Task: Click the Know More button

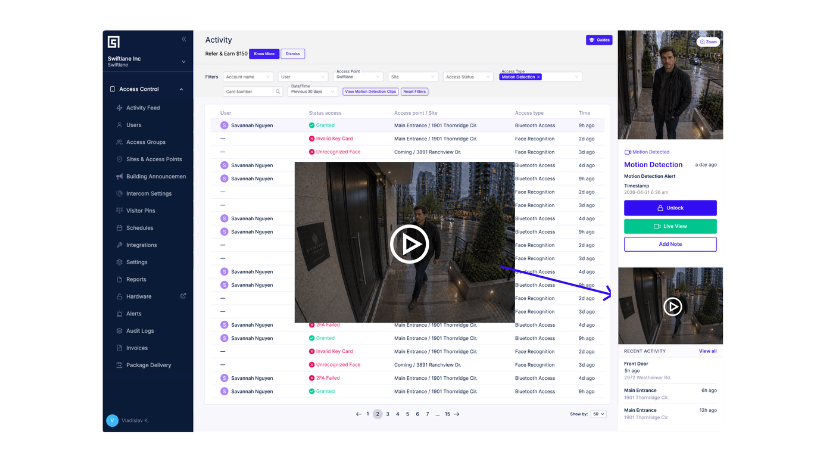Action: [x=264, y=54]
